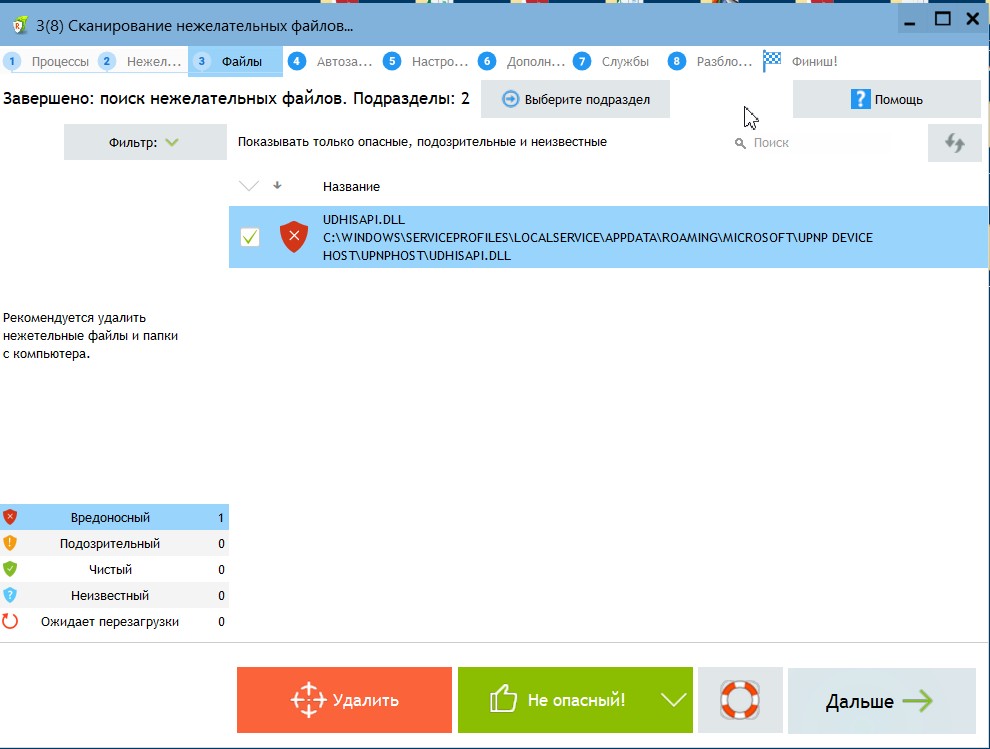Switch to the Службы step tab
This screenshot has height=749, width=990.
pyautogui.click(x=614, y=62)
